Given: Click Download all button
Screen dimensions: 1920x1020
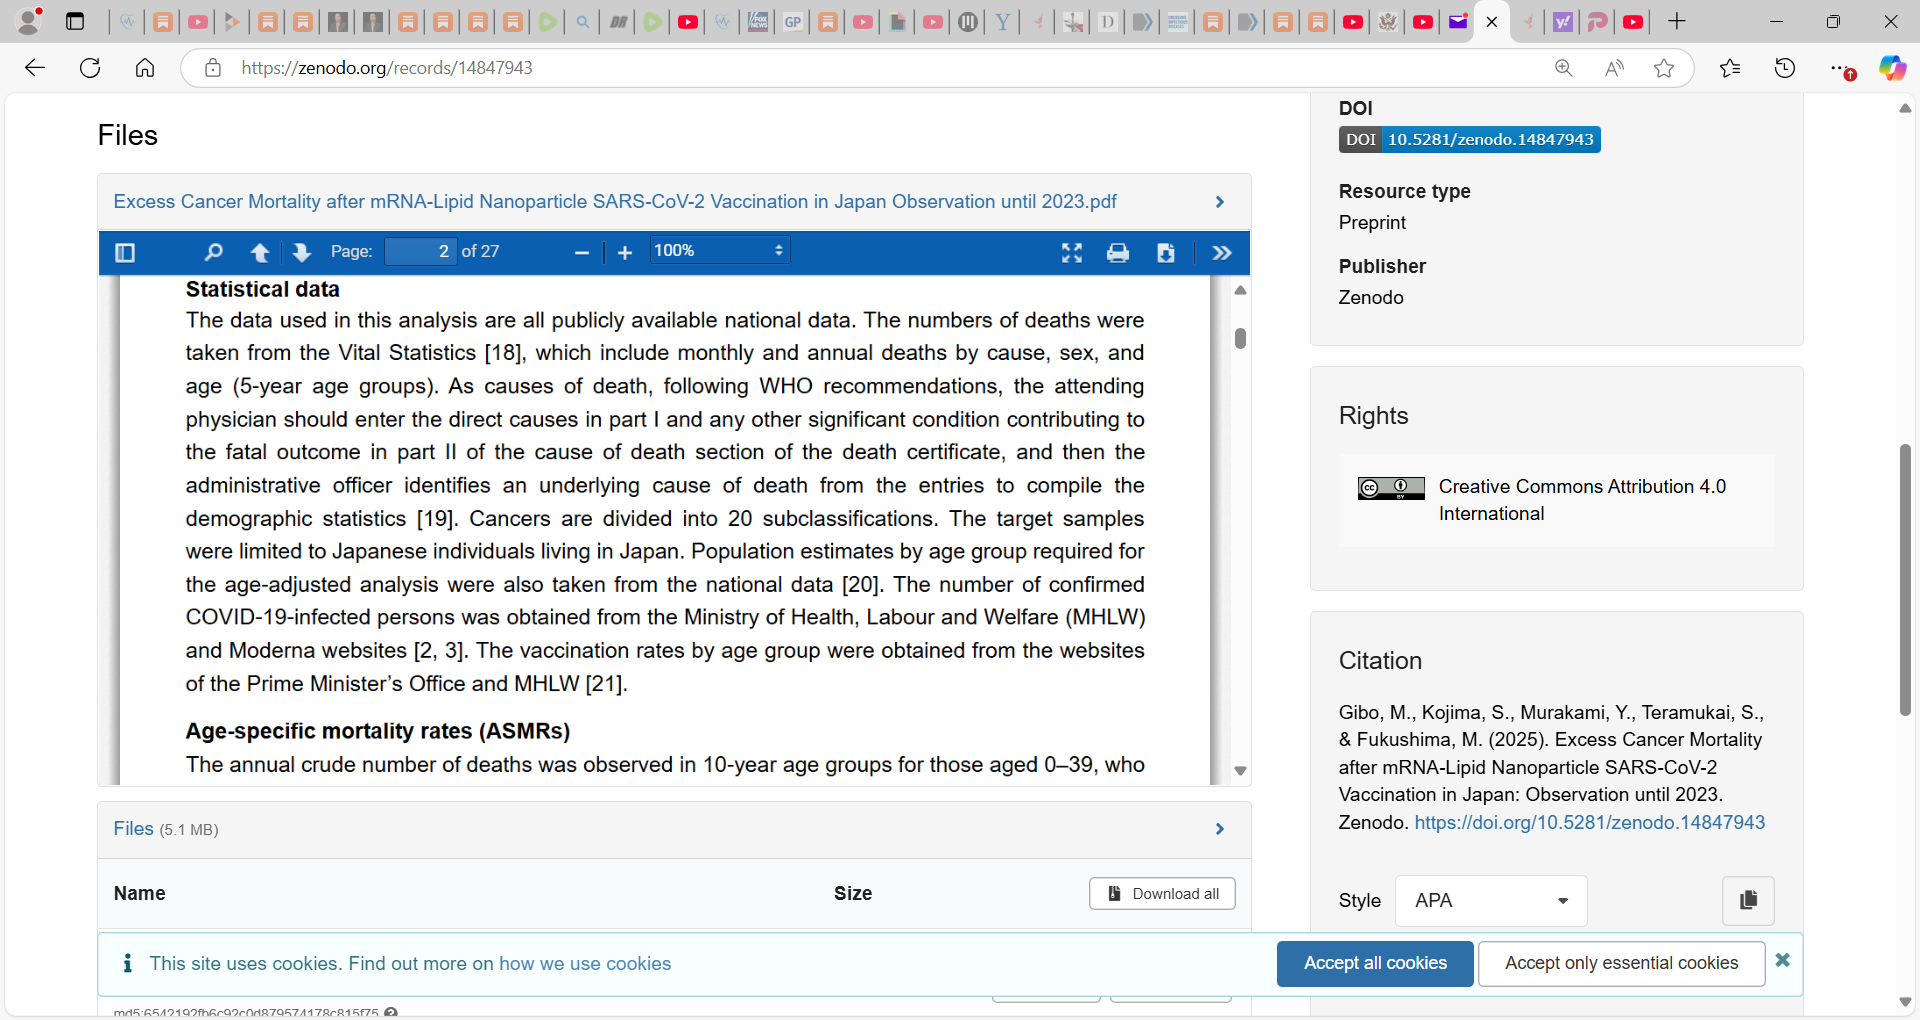Looking at the screenshot, I should 1162,894.
